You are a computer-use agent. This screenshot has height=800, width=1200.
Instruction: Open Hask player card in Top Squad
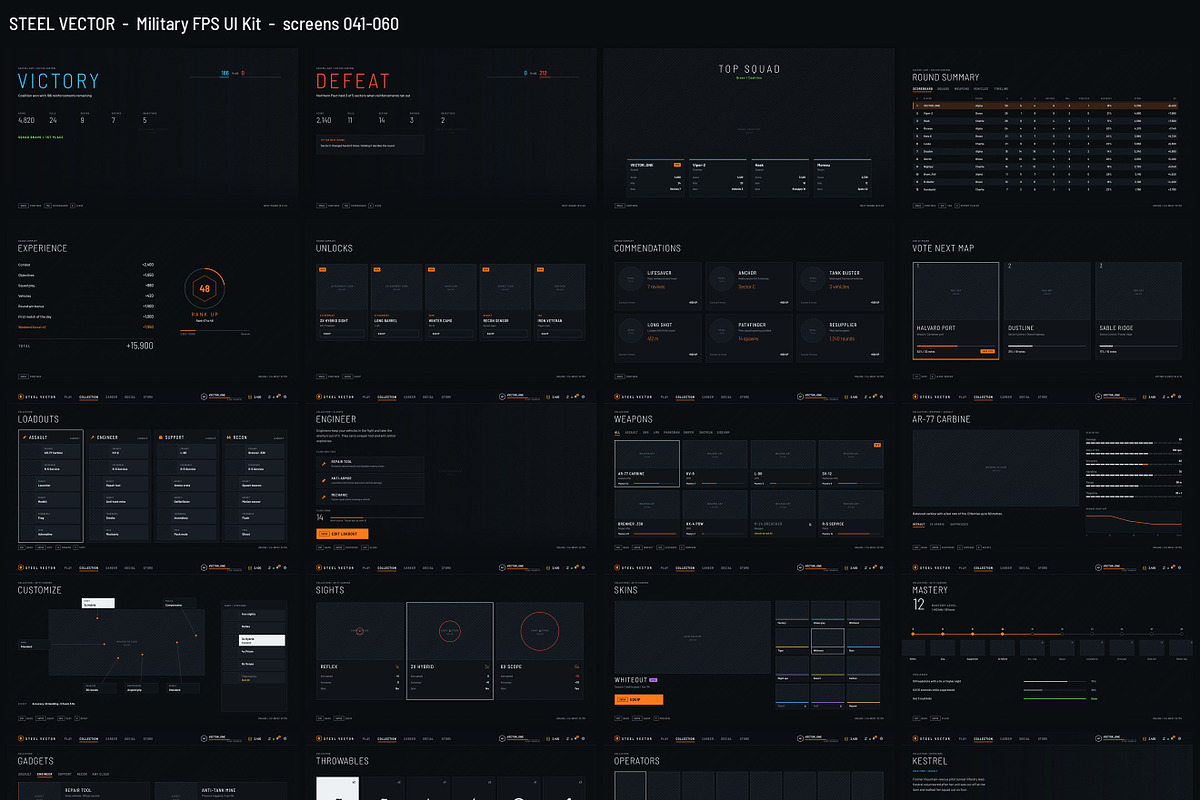pos(780,178)
